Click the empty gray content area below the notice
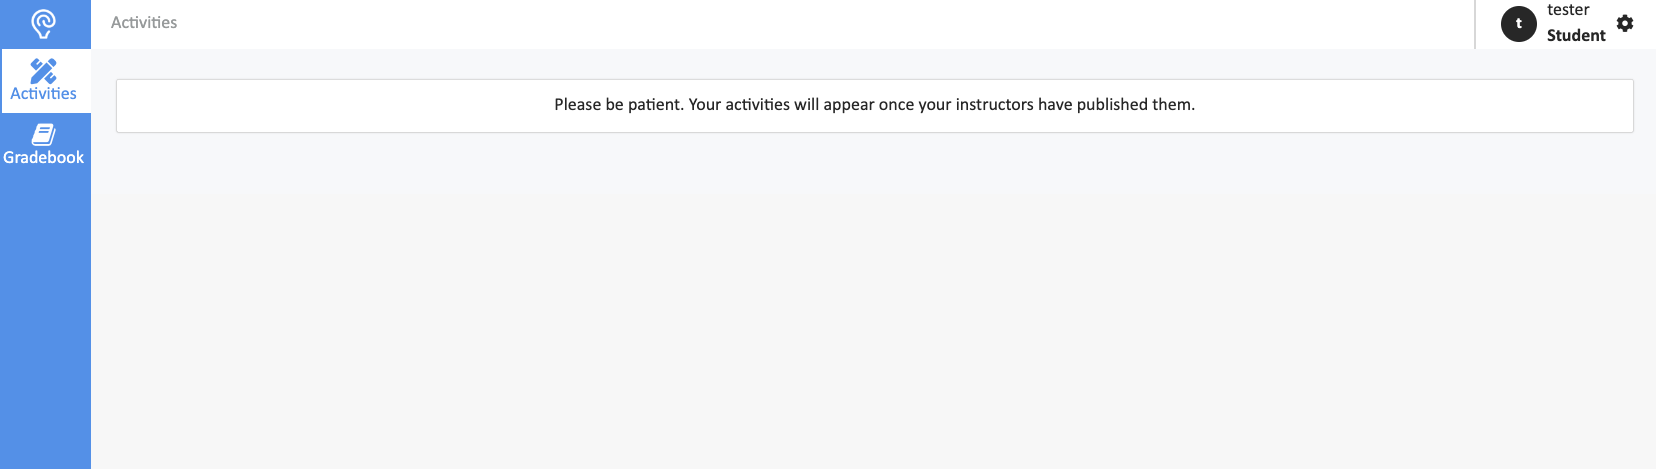 (873, 300)
